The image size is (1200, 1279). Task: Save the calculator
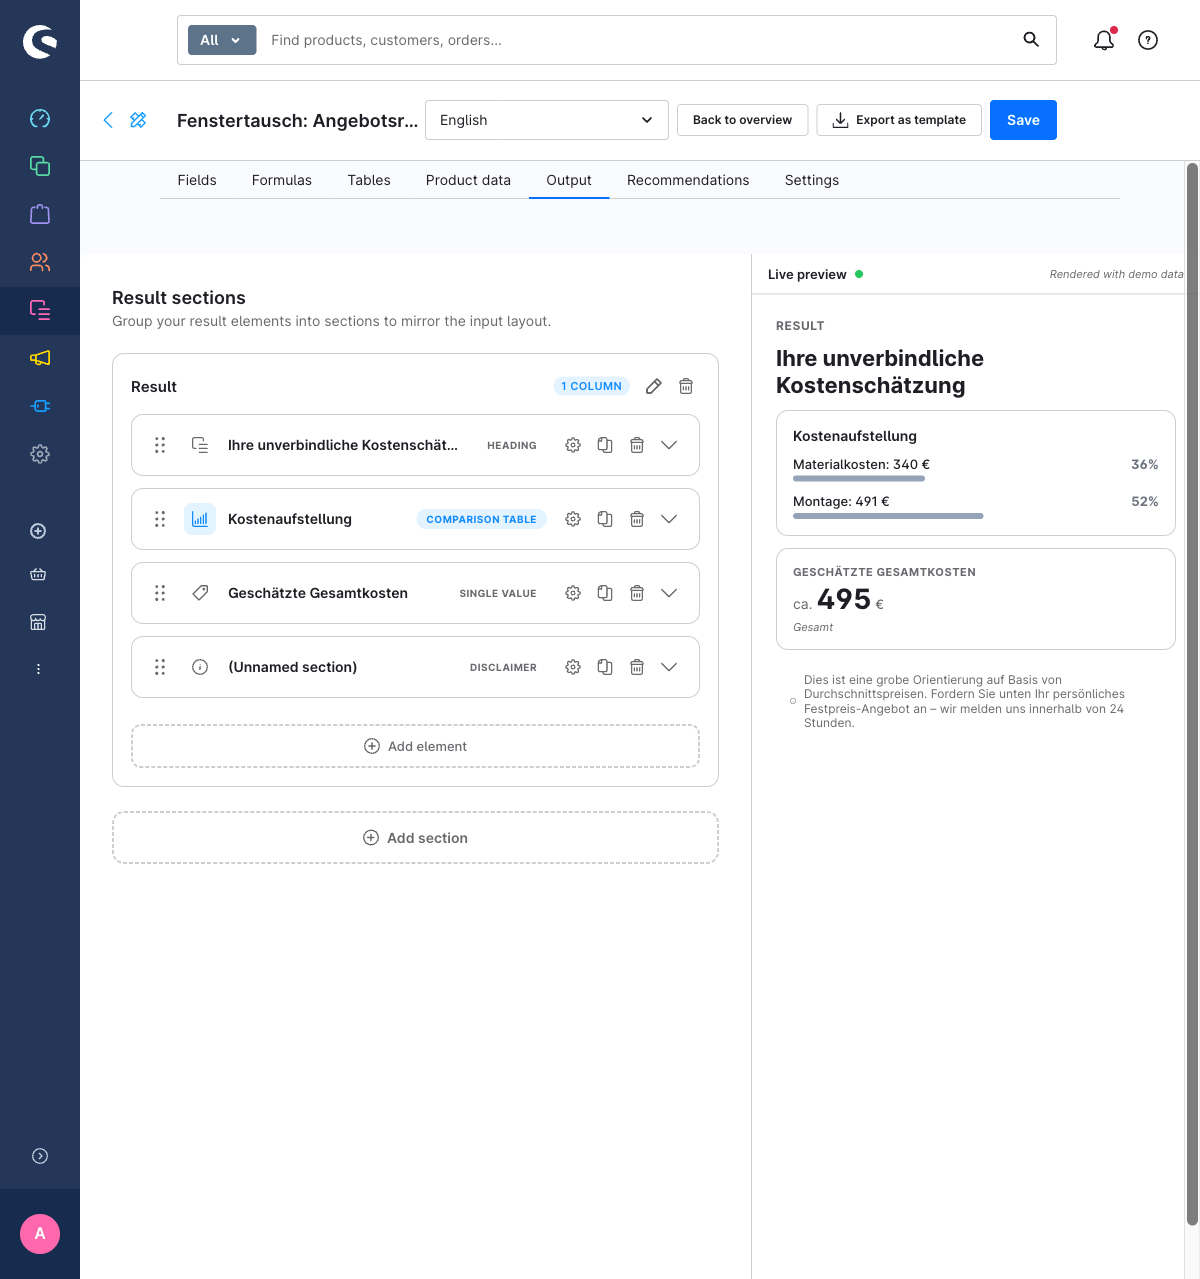[x=1023, y=120]
